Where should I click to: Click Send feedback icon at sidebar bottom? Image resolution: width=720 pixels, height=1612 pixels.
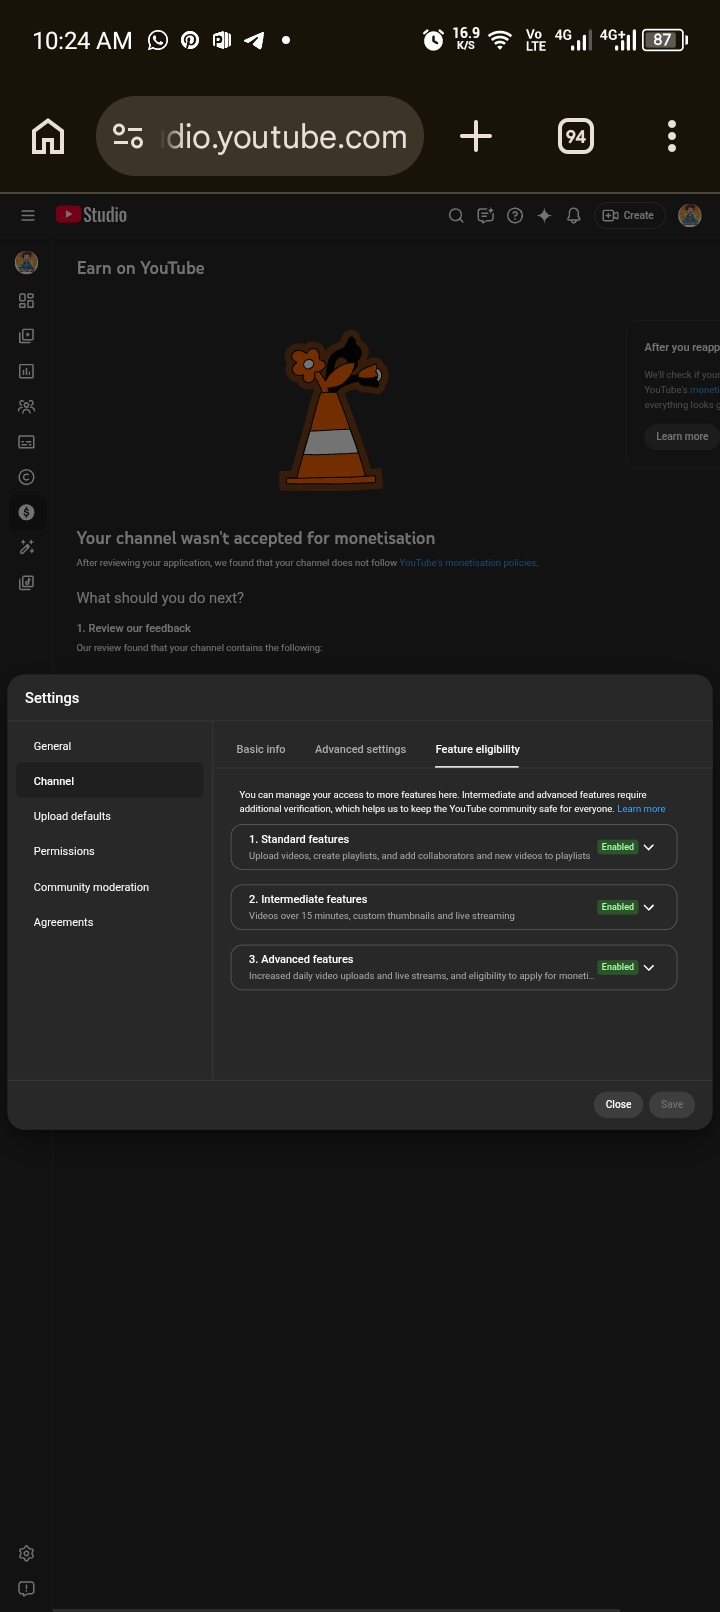[27, 1588]
